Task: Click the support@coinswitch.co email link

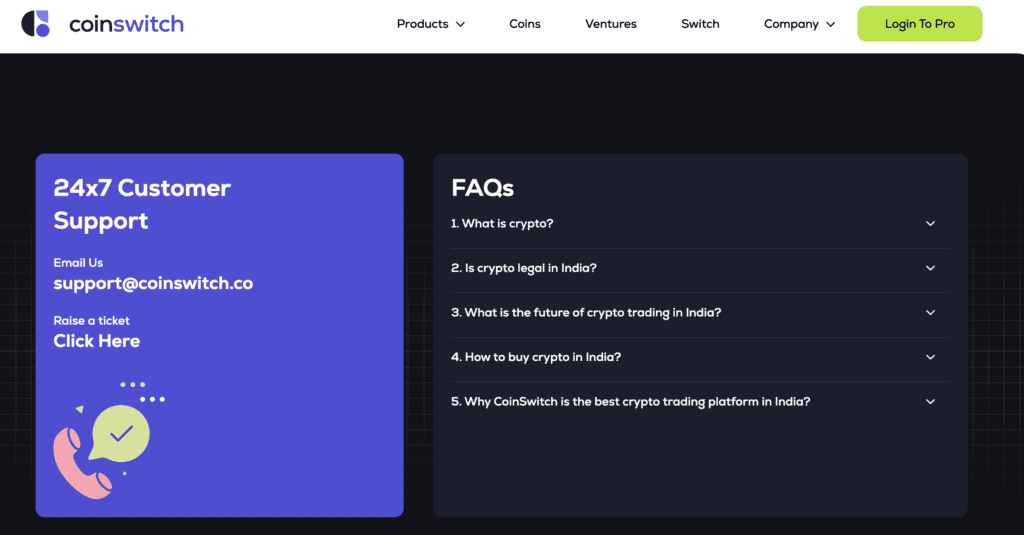Action: pos(153,284)
